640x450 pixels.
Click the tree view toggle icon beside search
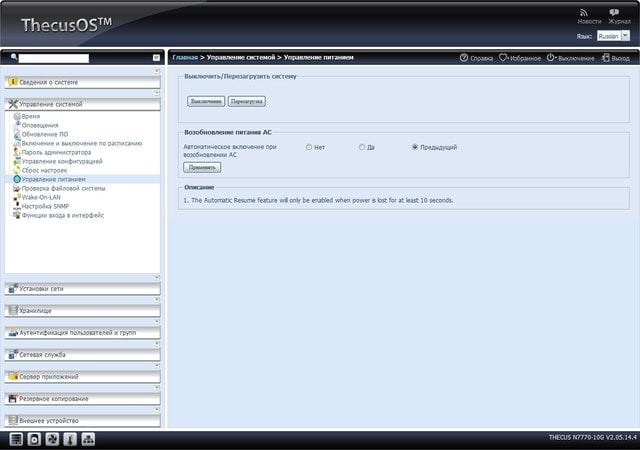pos(156,58)
